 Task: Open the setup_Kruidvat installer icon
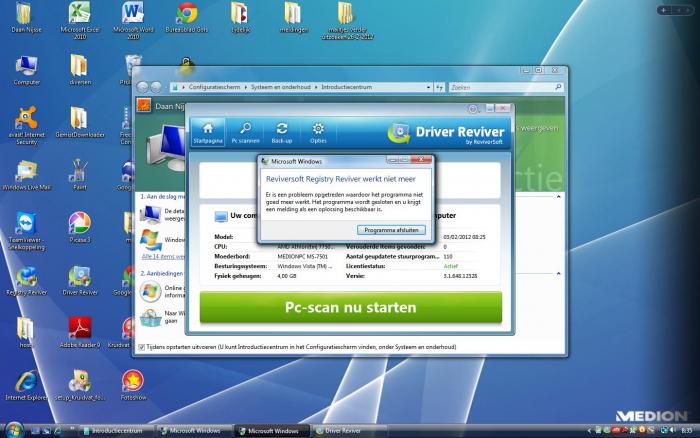(79, 385)
